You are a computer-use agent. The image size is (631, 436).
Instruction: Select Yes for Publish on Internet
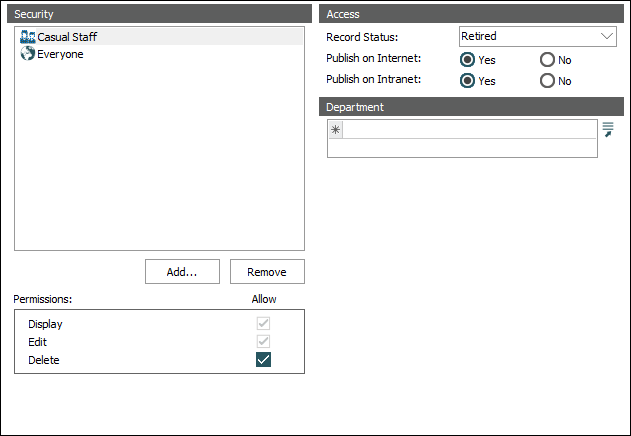468,60
